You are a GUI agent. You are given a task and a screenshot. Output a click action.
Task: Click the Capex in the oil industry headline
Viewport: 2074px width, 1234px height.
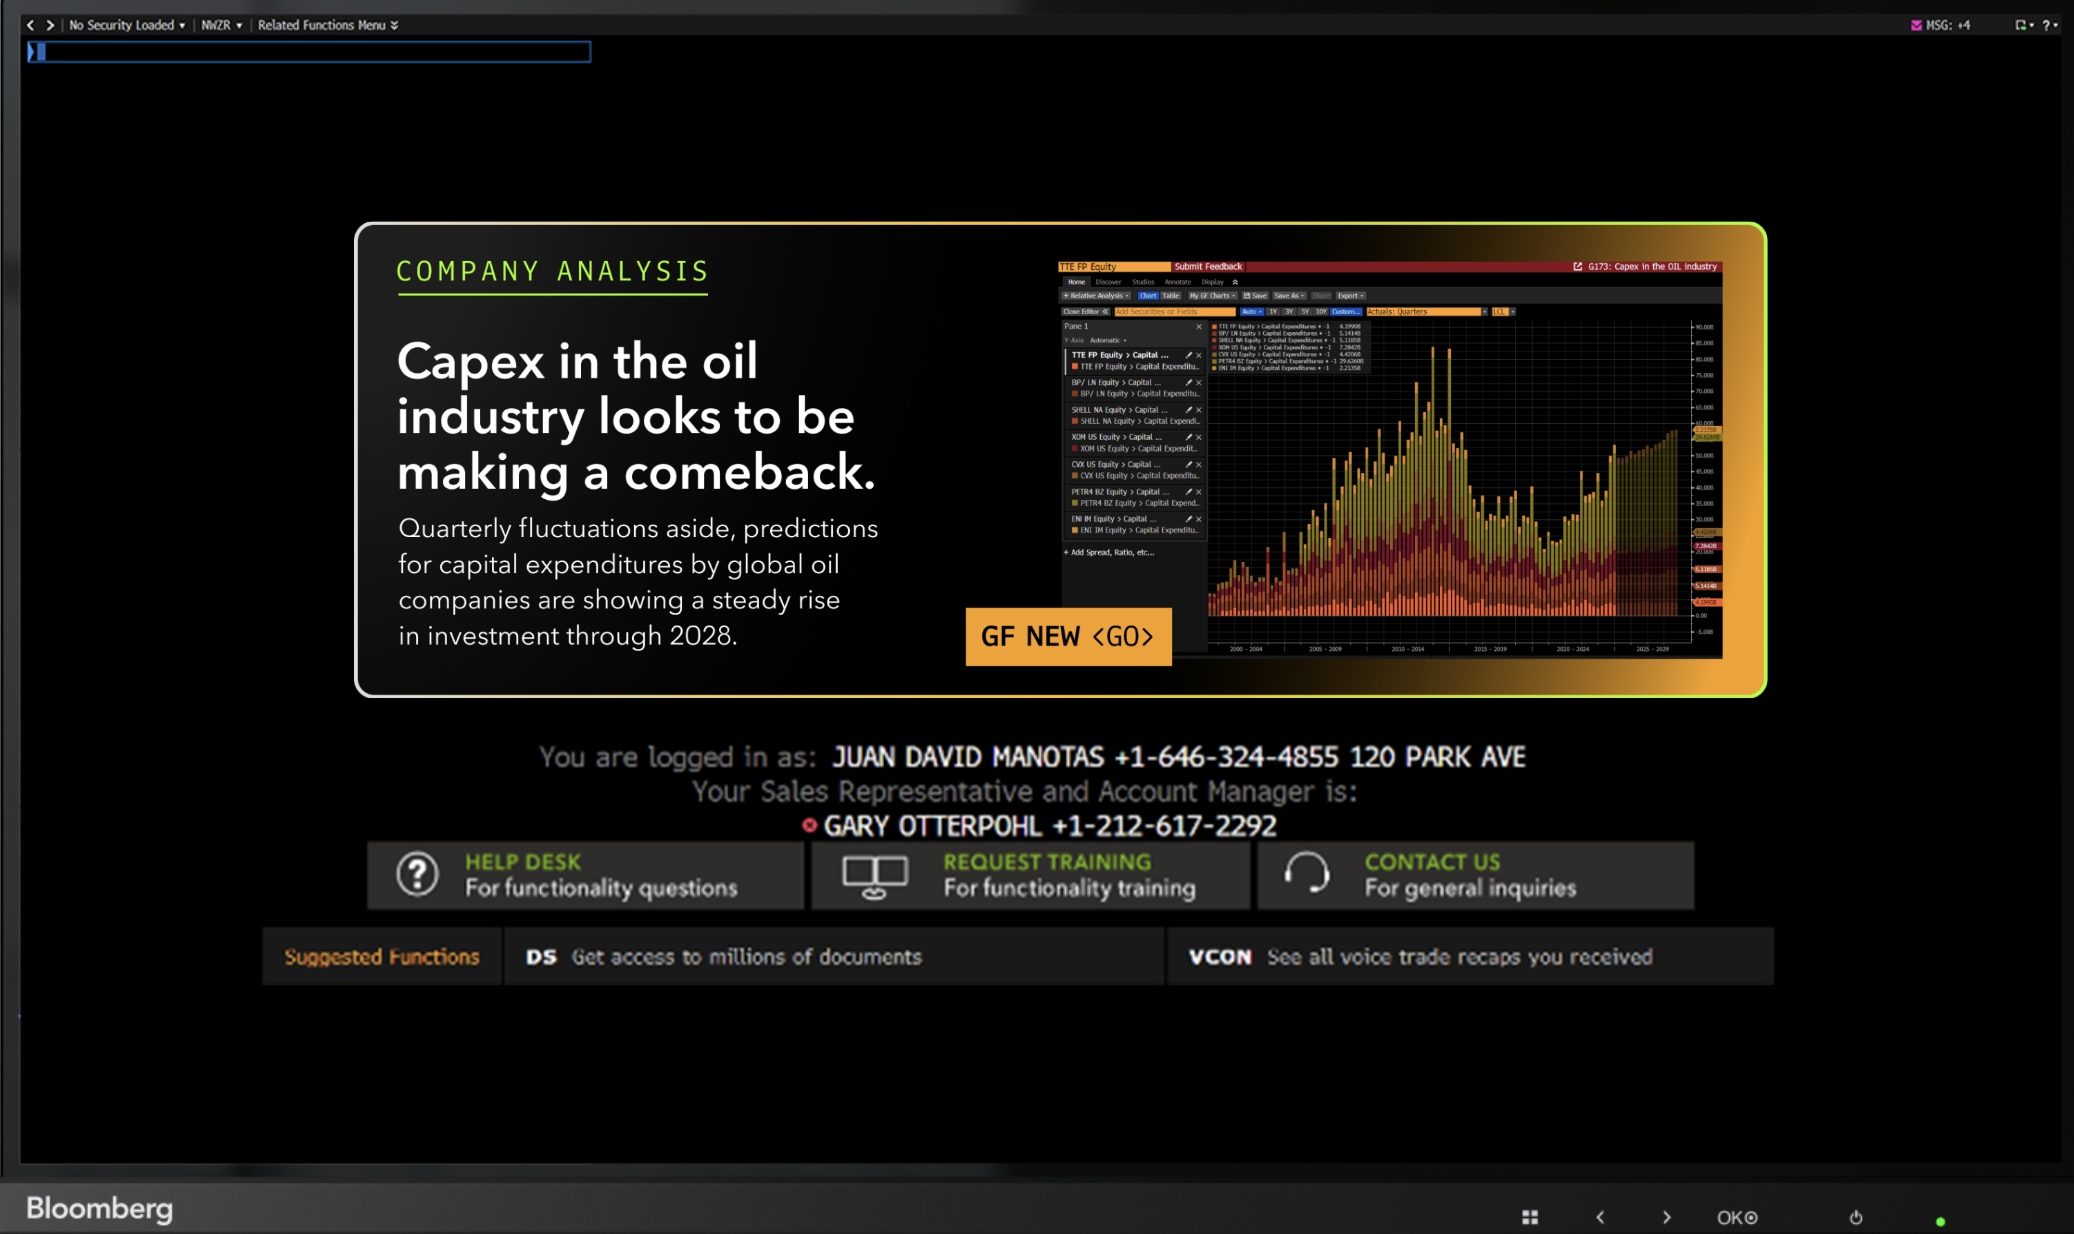(x=636, y=417)
